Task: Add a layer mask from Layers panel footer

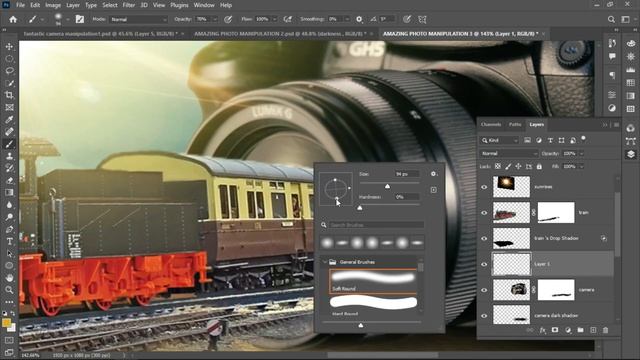Action: (555, 330)
